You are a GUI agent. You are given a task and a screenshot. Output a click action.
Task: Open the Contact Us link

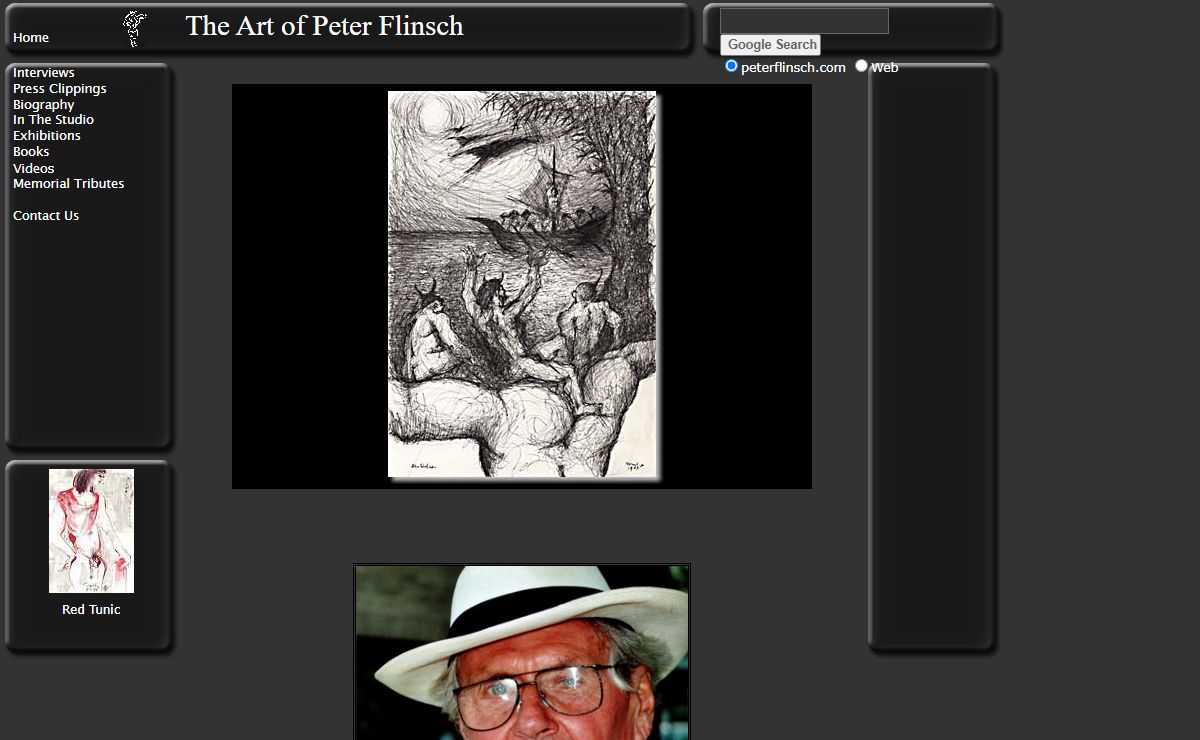46,216
